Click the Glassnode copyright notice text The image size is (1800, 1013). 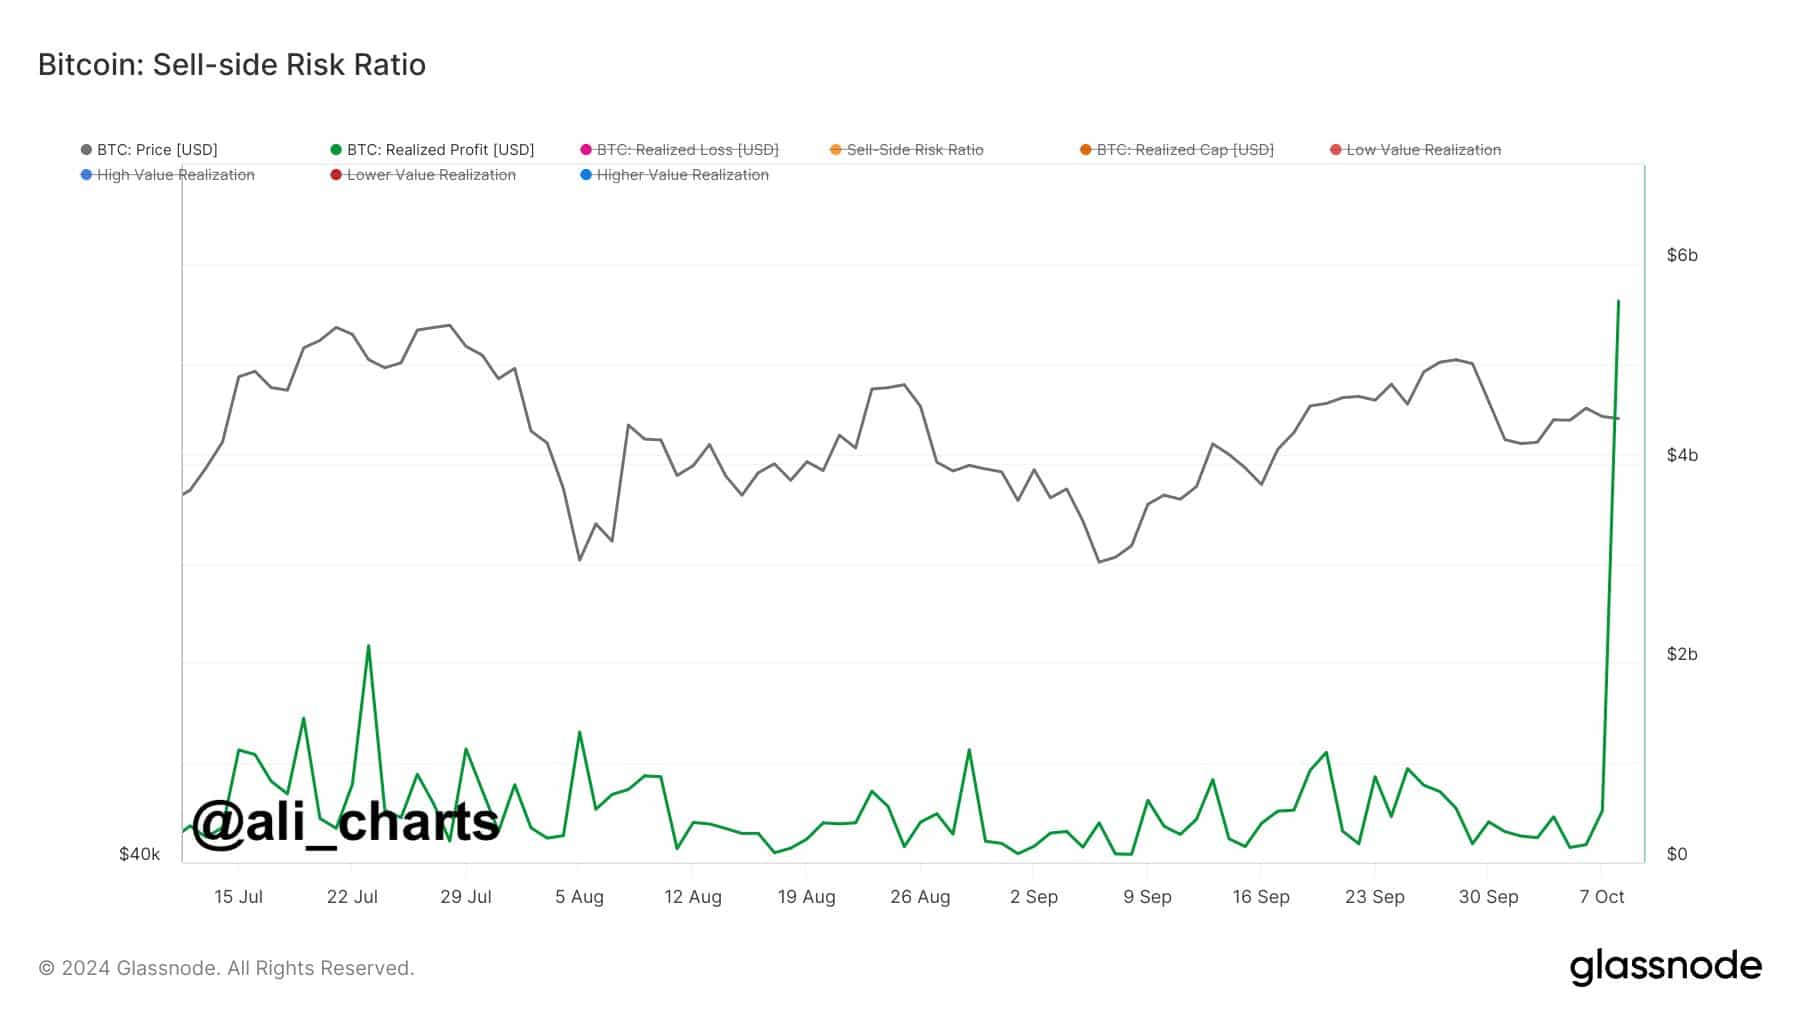point(226,968)
